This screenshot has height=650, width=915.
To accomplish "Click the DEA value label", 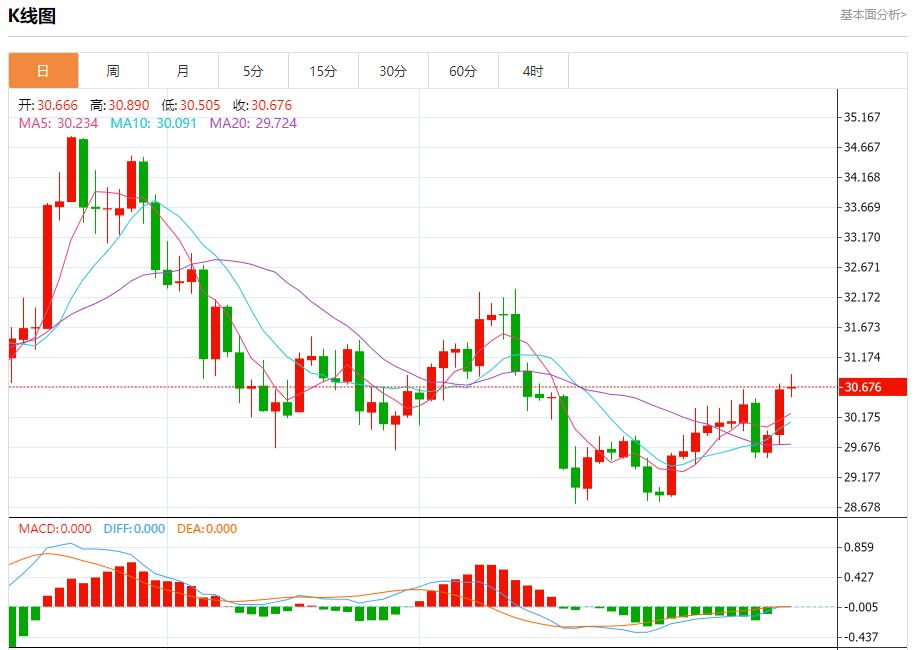I will pos(207,529).
